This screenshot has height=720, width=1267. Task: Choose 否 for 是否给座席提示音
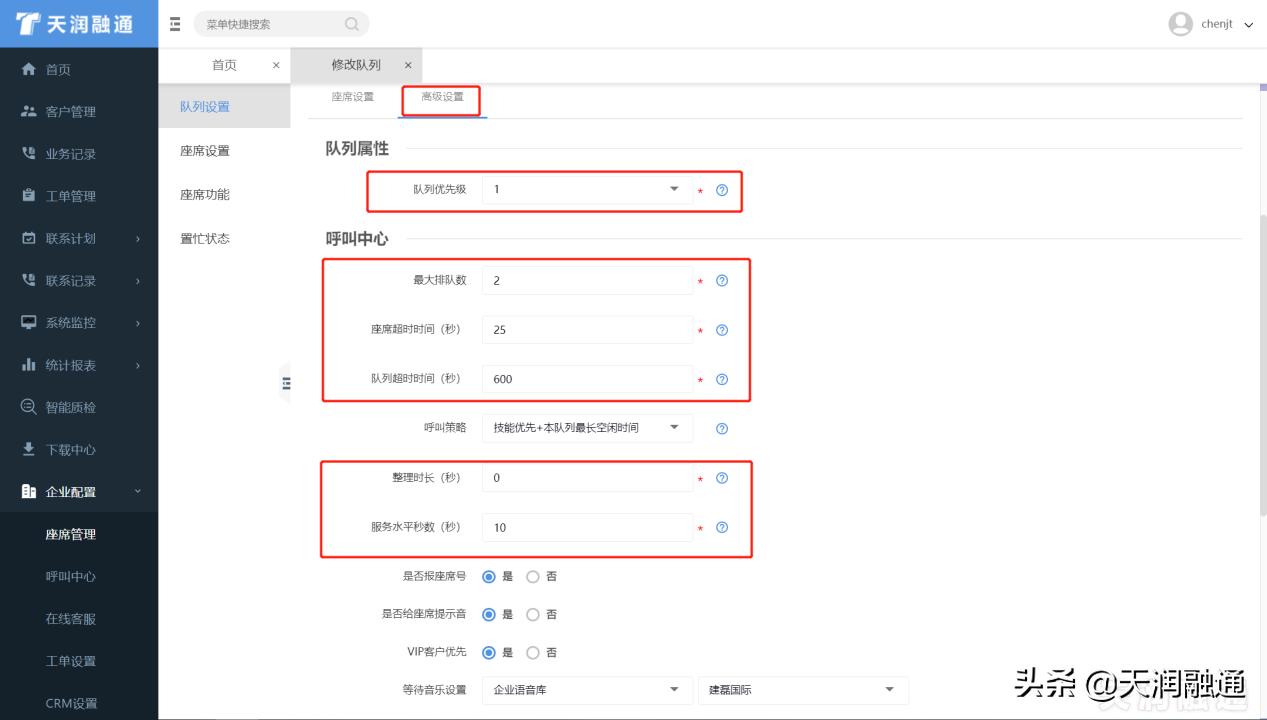click(533, 614)
